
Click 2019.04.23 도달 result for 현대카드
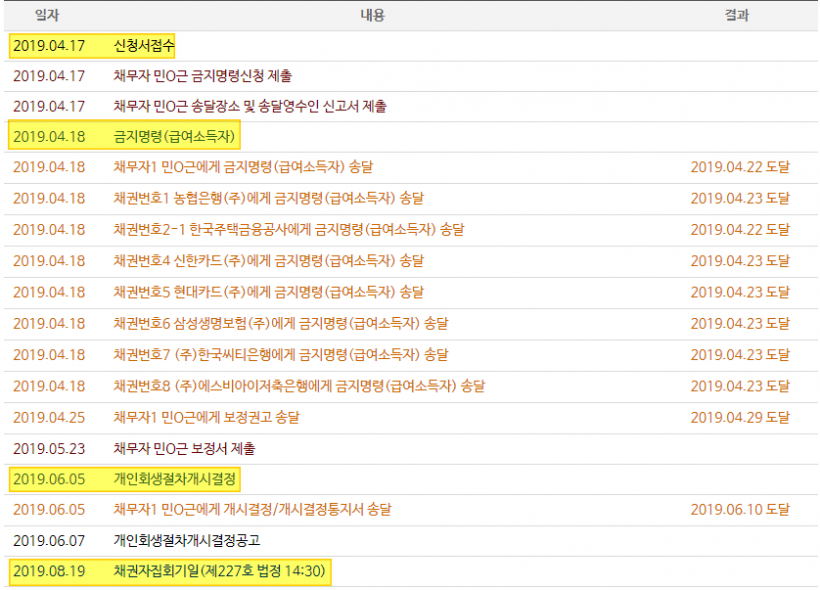click(740, 292)
